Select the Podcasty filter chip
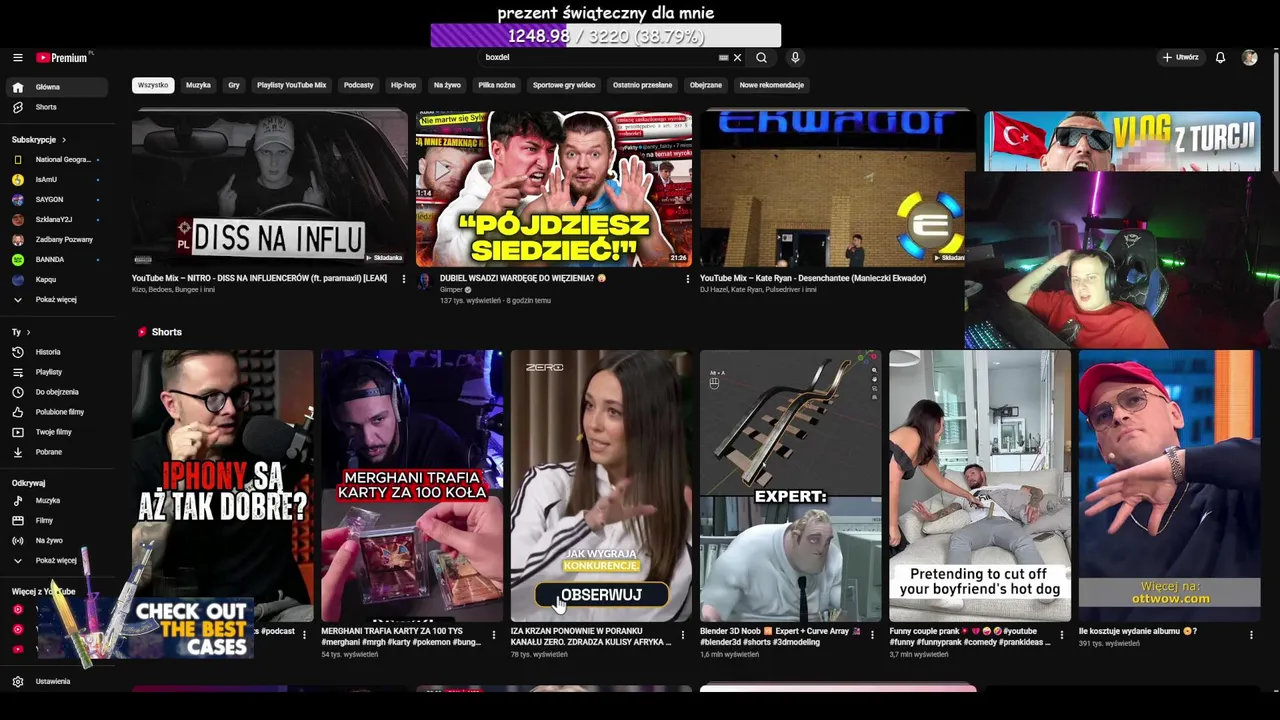This screenshot has height=720, width=1280. click(359, 85)
